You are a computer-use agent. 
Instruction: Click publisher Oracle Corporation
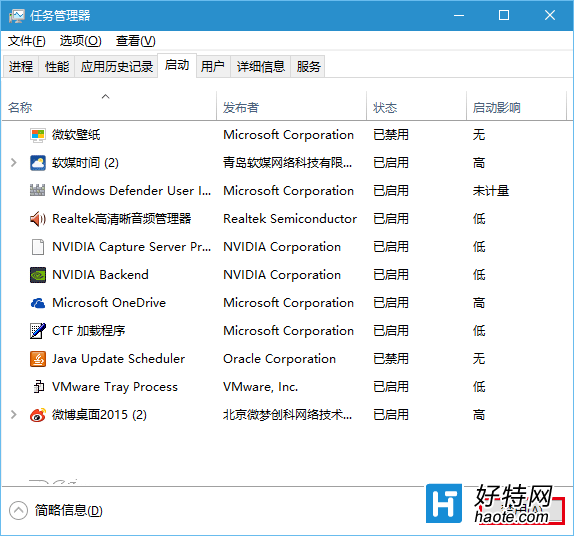[279, 359]
